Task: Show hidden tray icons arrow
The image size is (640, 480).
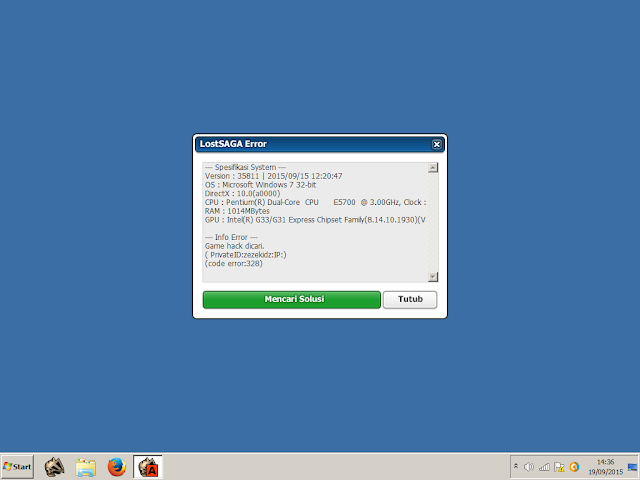Action: [516, 466]
